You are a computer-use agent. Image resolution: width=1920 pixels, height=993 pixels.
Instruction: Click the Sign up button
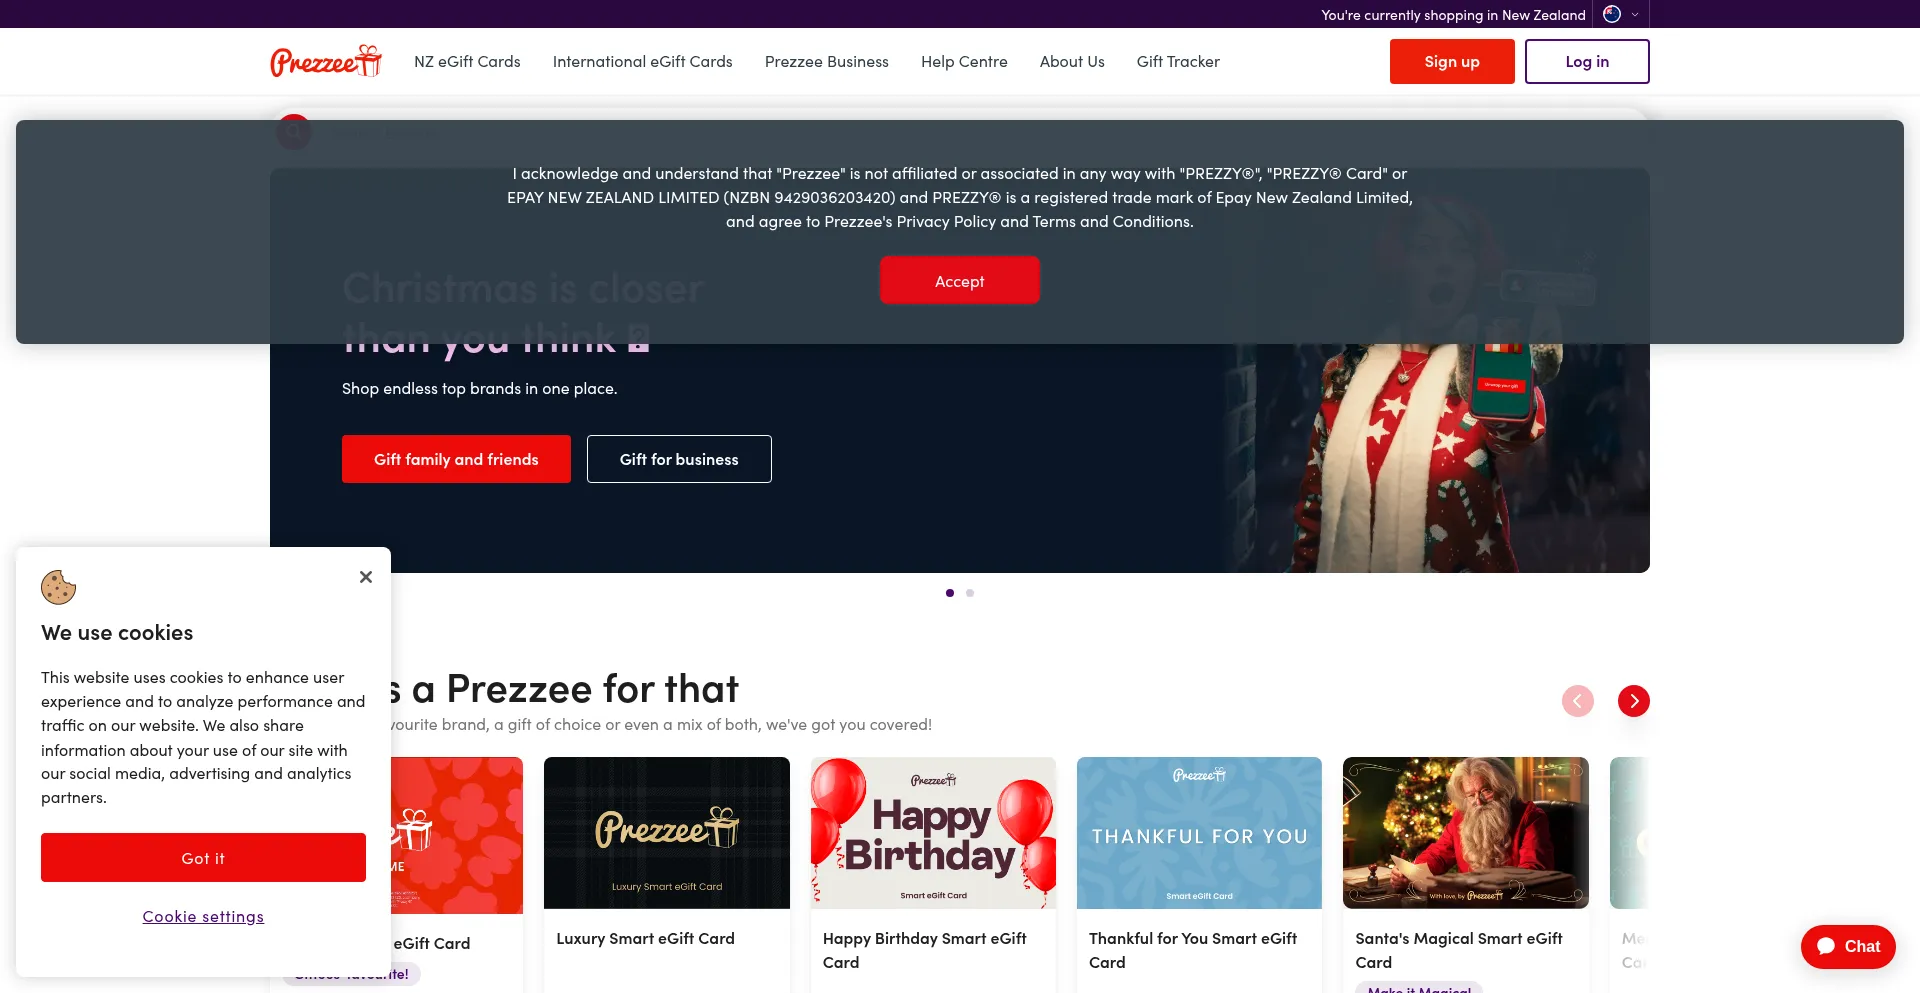pyautogui.click(x=1451, y=62)
